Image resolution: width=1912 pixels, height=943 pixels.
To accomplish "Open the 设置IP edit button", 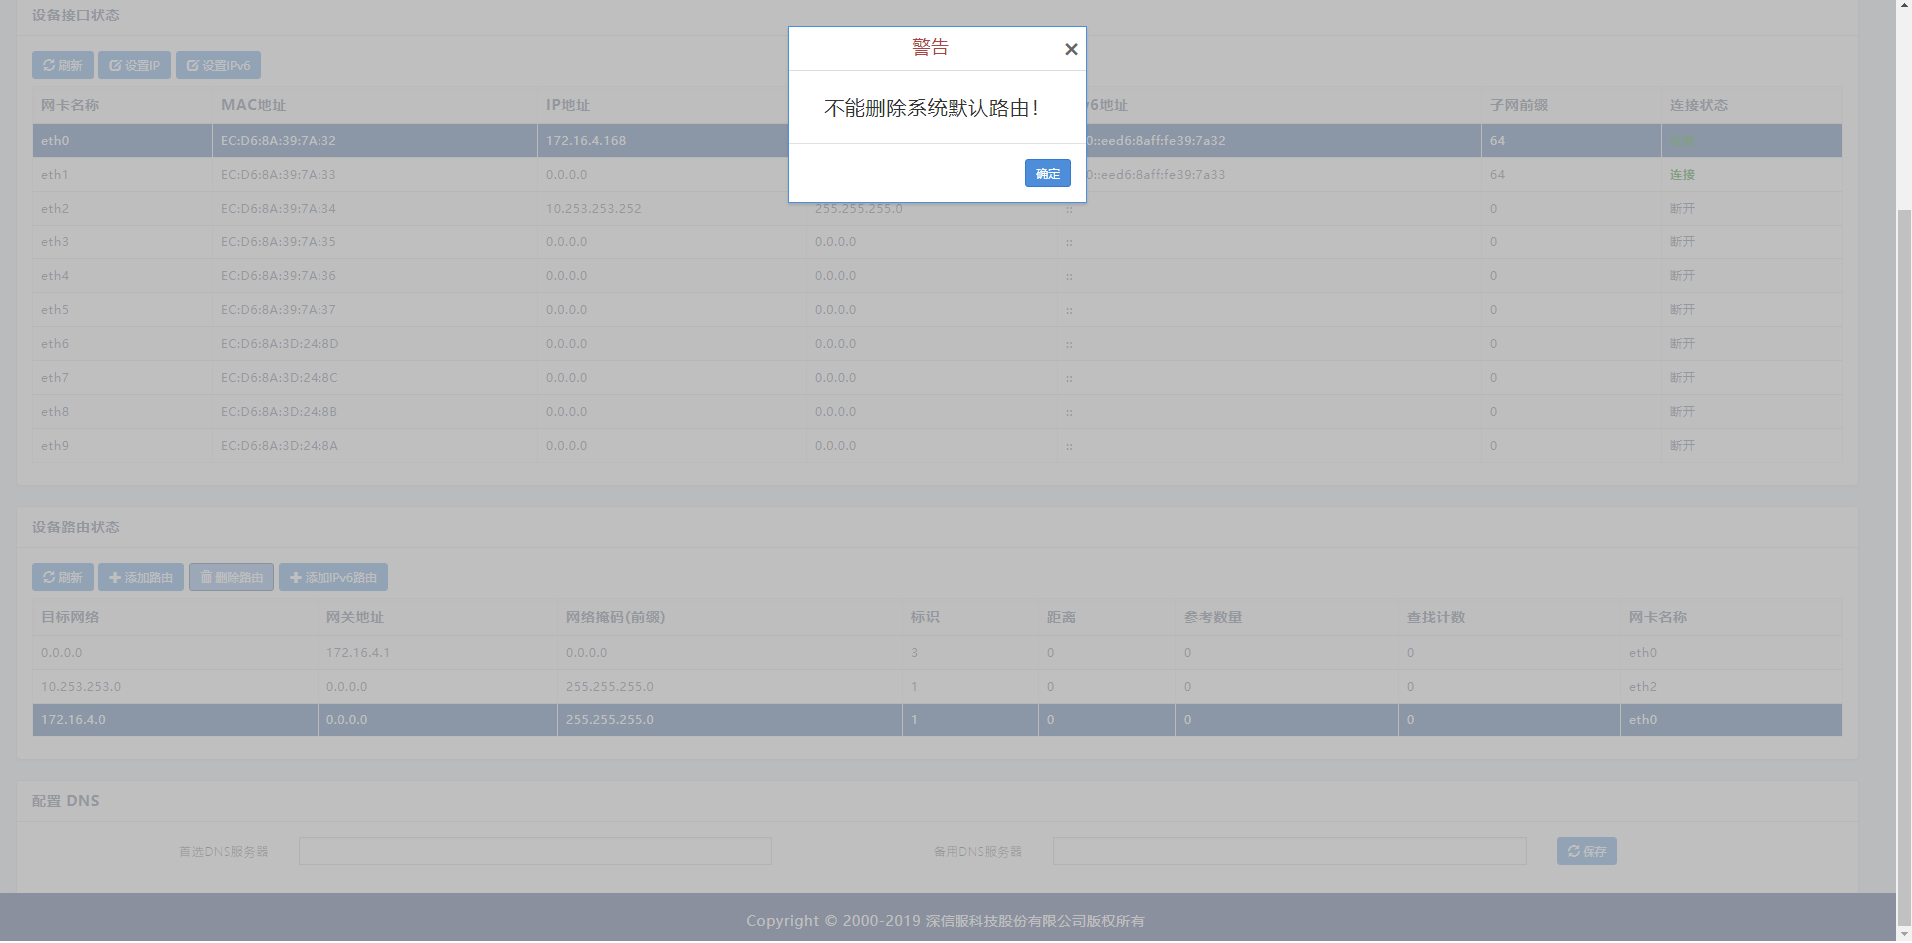I will pos(134,65).
